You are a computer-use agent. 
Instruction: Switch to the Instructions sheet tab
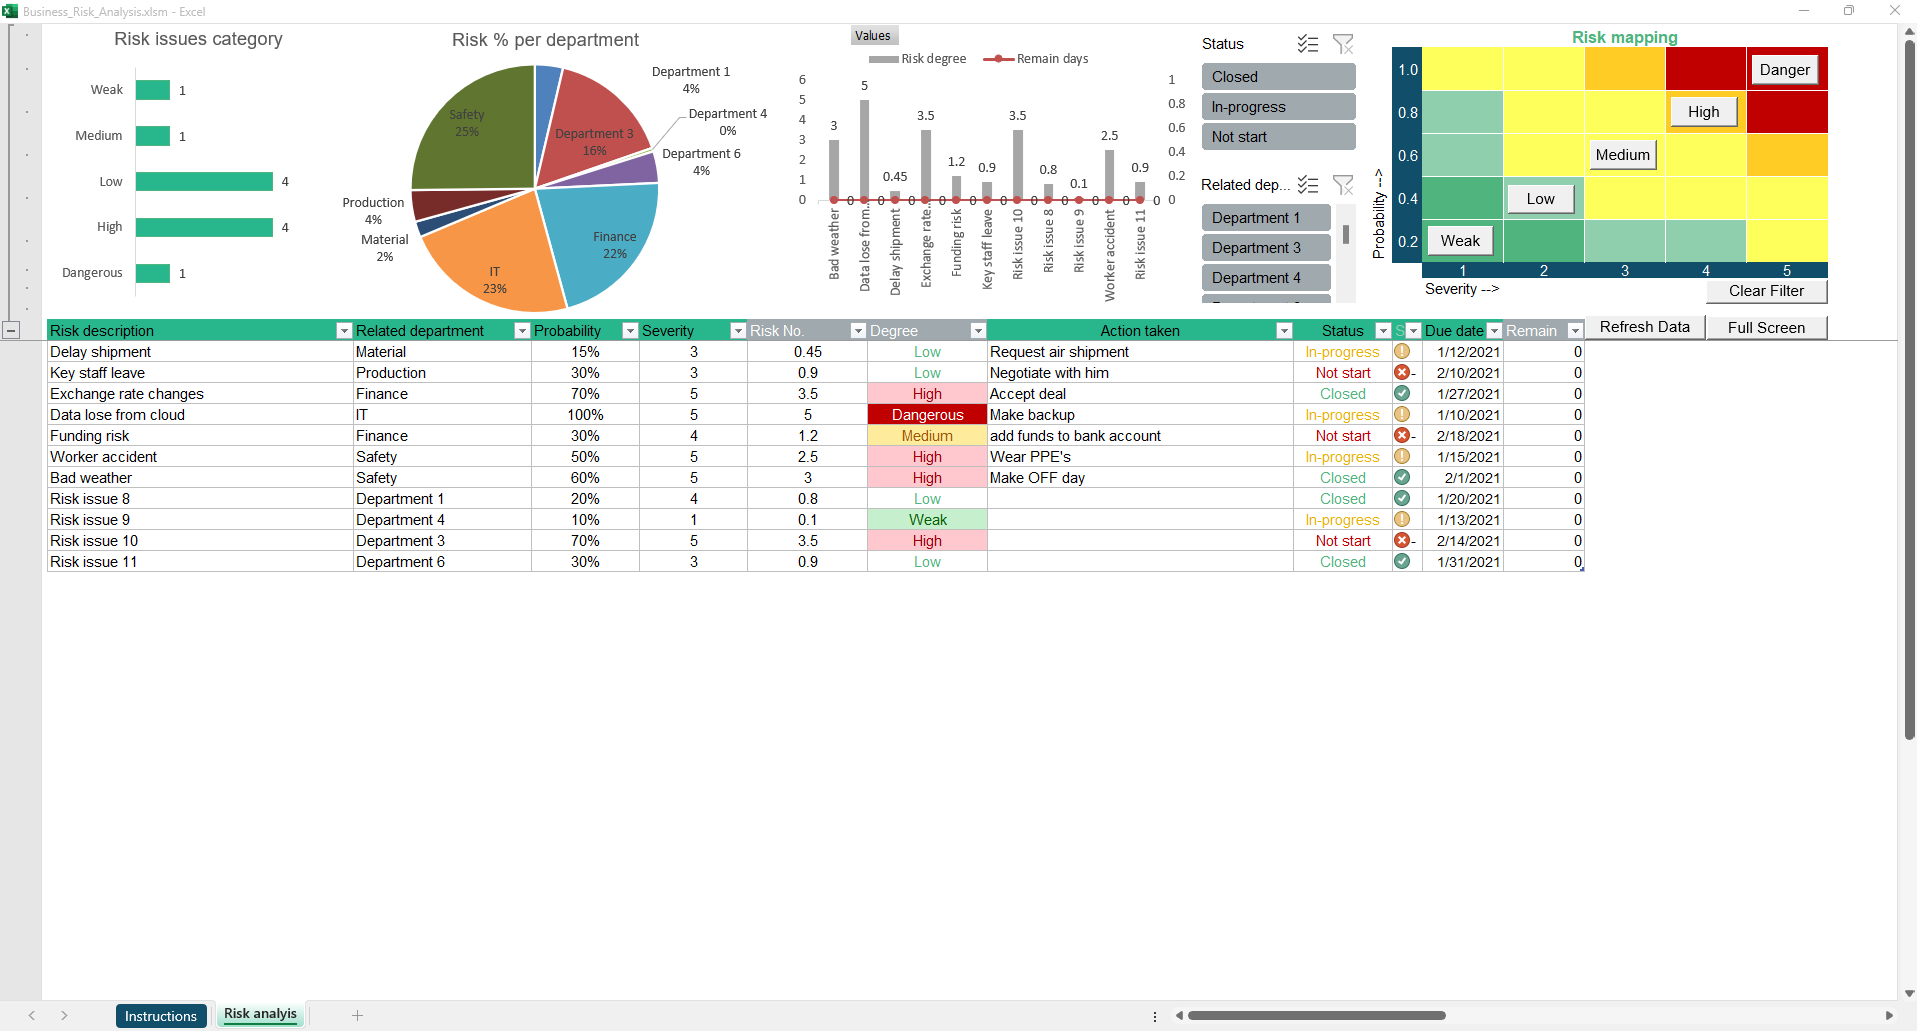point(161,1016)
